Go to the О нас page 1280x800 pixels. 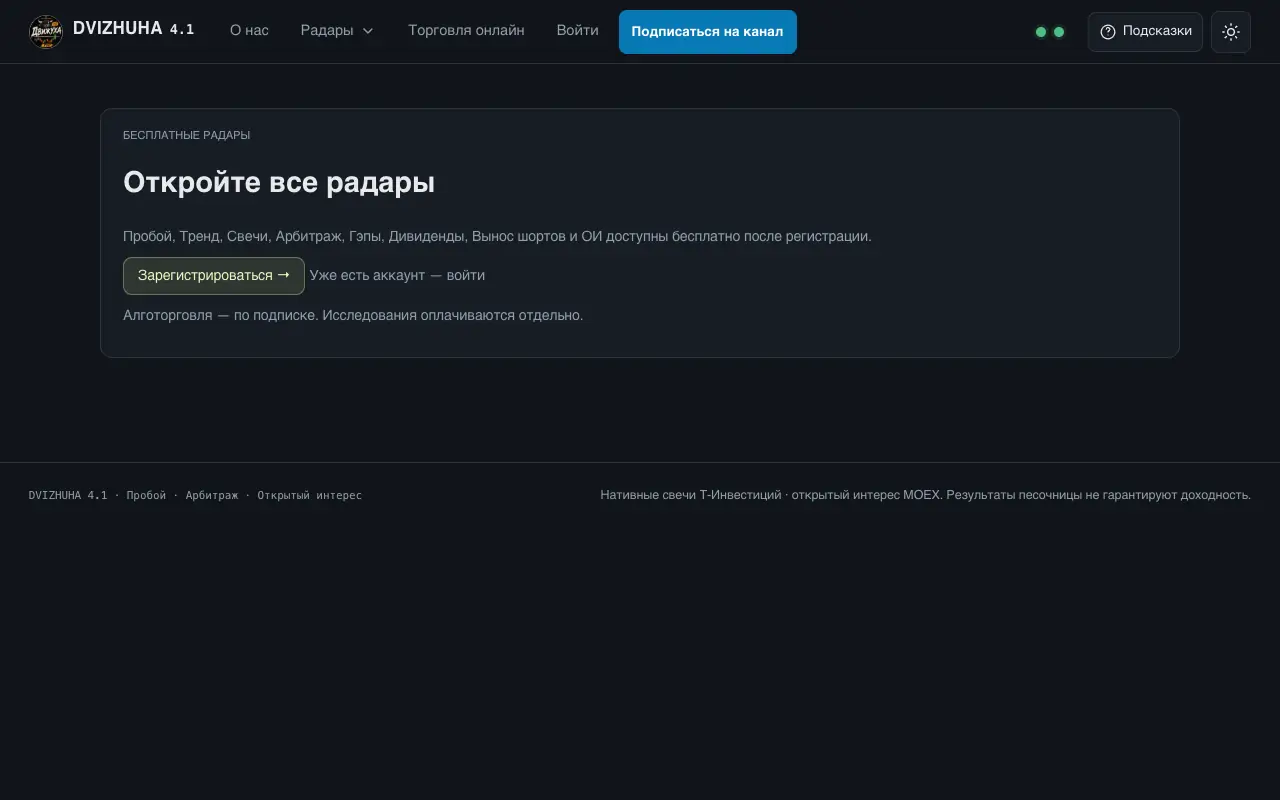pos(249,31)
